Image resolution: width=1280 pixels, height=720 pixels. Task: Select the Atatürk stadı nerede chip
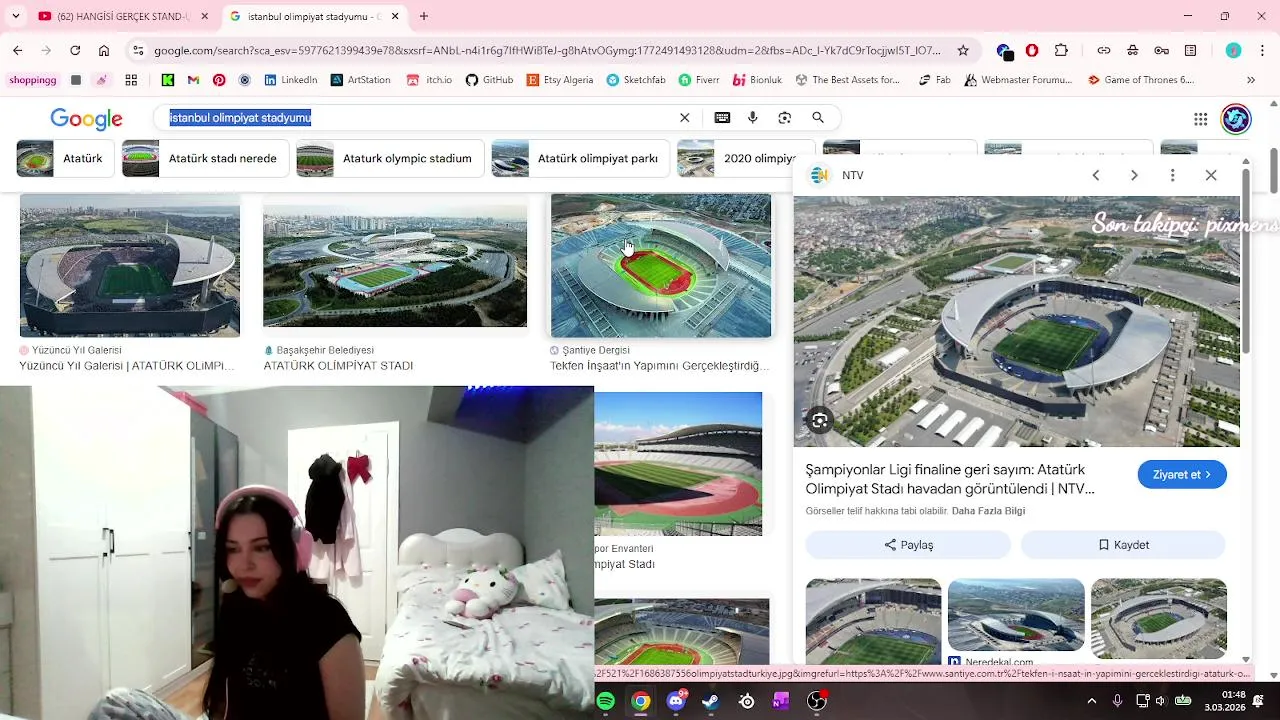pyautogui.click(x=204, y=159)
